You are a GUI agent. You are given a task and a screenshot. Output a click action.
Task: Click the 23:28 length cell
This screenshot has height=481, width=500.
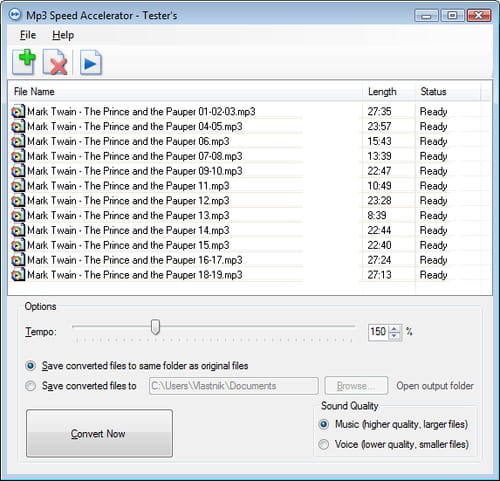(x=379, y=201)
